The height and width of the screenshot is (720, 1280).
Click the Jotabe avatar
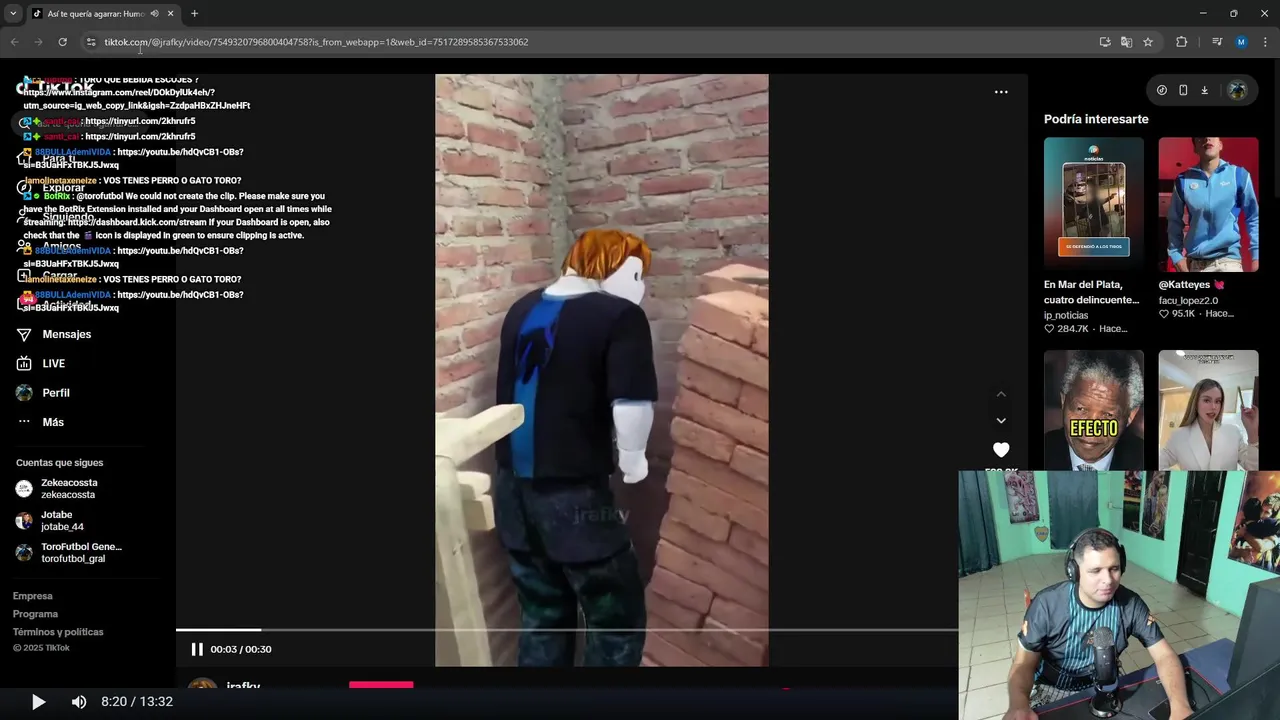[x=24, y=521]
